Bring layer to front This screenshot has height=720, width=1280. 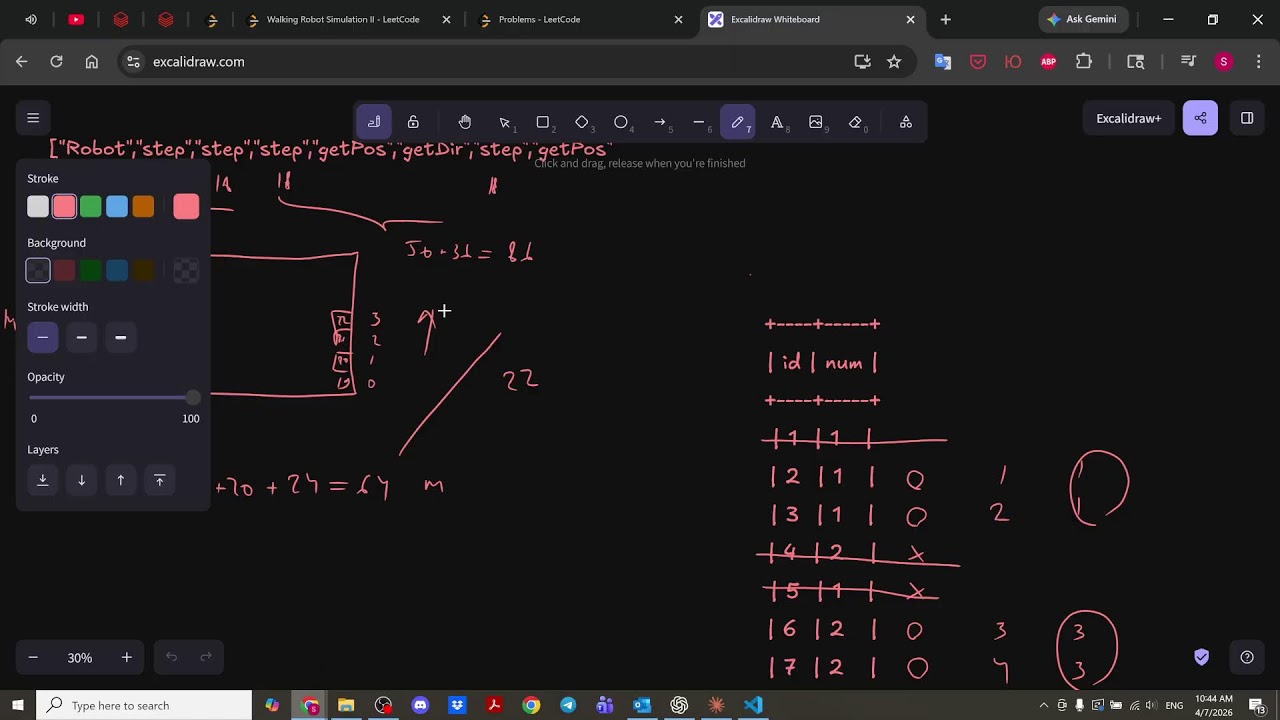pyautogui.click(x=160, y=480)
